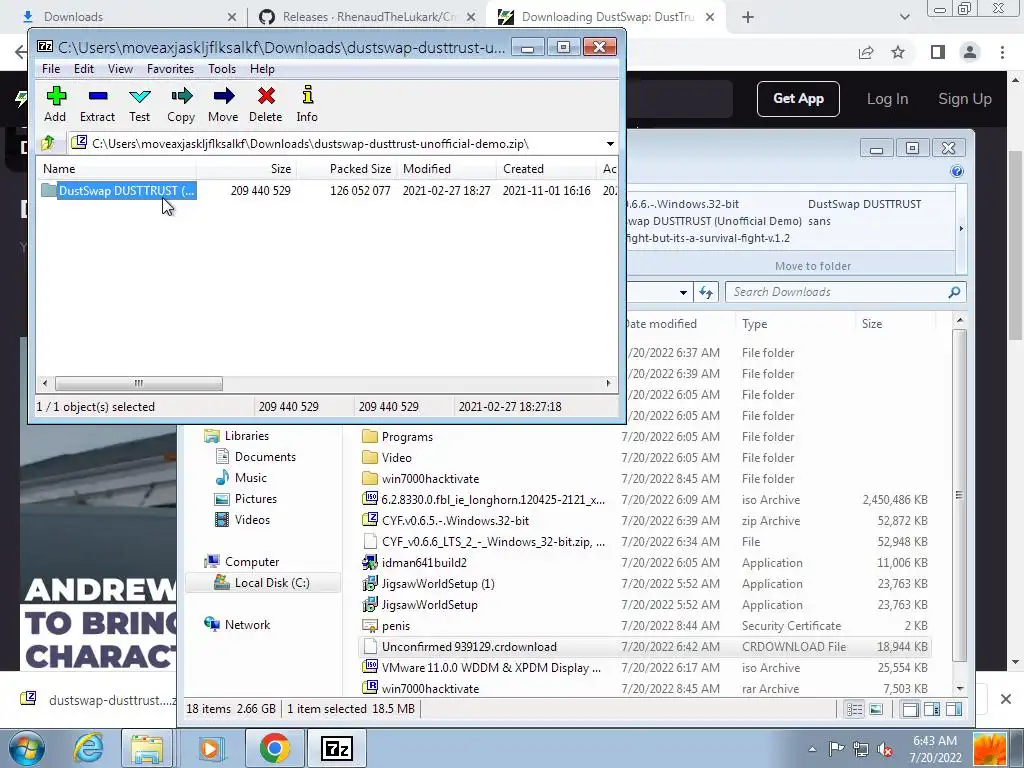Click the Chrome tab search chevron
1024x768 pixels.
tap(904, 17)
